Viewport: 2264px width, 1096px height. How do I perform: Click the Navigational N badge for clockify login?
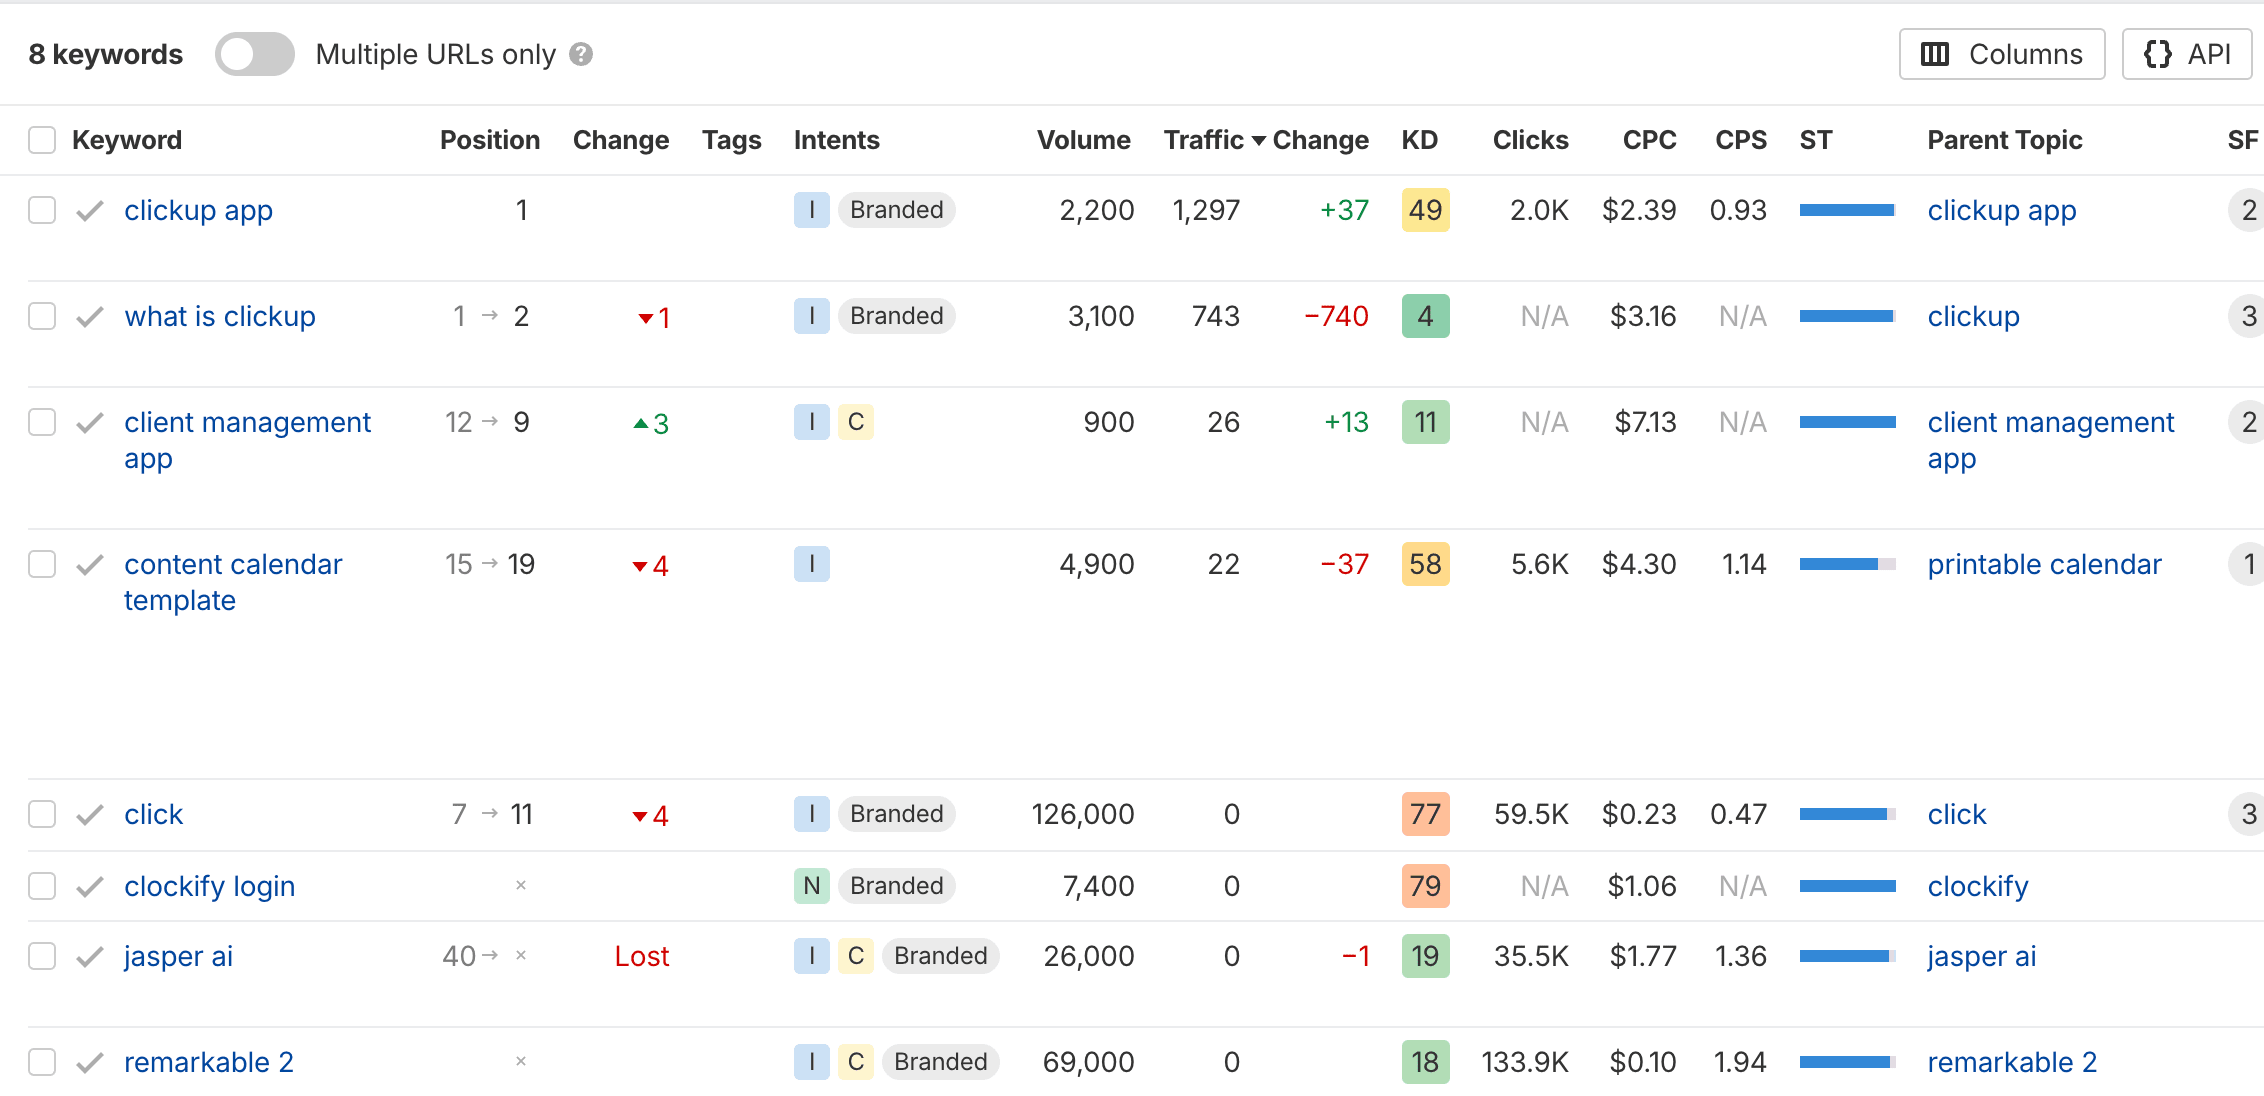(x=811, y=886)
